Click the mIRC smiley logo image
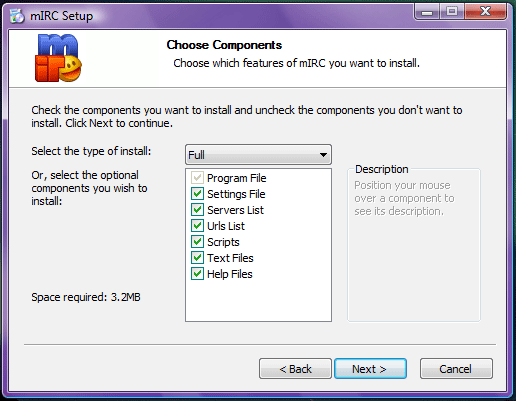 tap(58, 58)
